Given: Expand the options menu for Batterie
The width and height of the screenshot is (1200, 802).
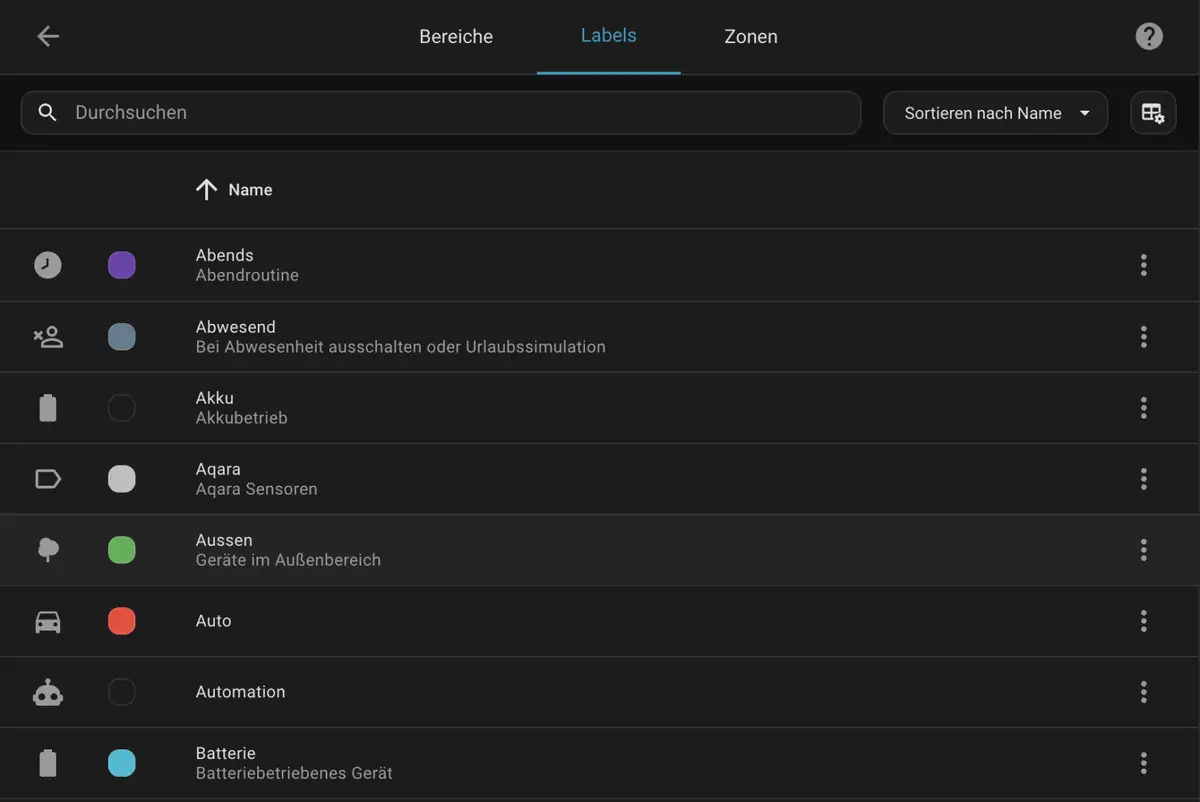Looking at the screenshot, I should [1143, 763].
